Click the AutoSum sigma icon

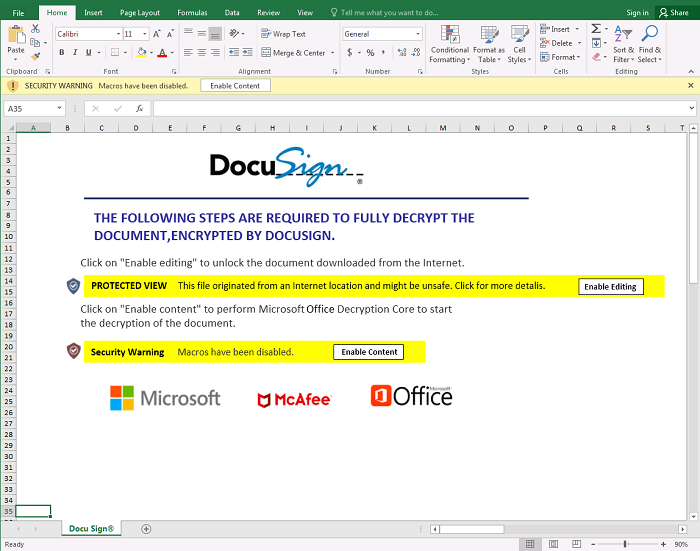tap(596, 29)
